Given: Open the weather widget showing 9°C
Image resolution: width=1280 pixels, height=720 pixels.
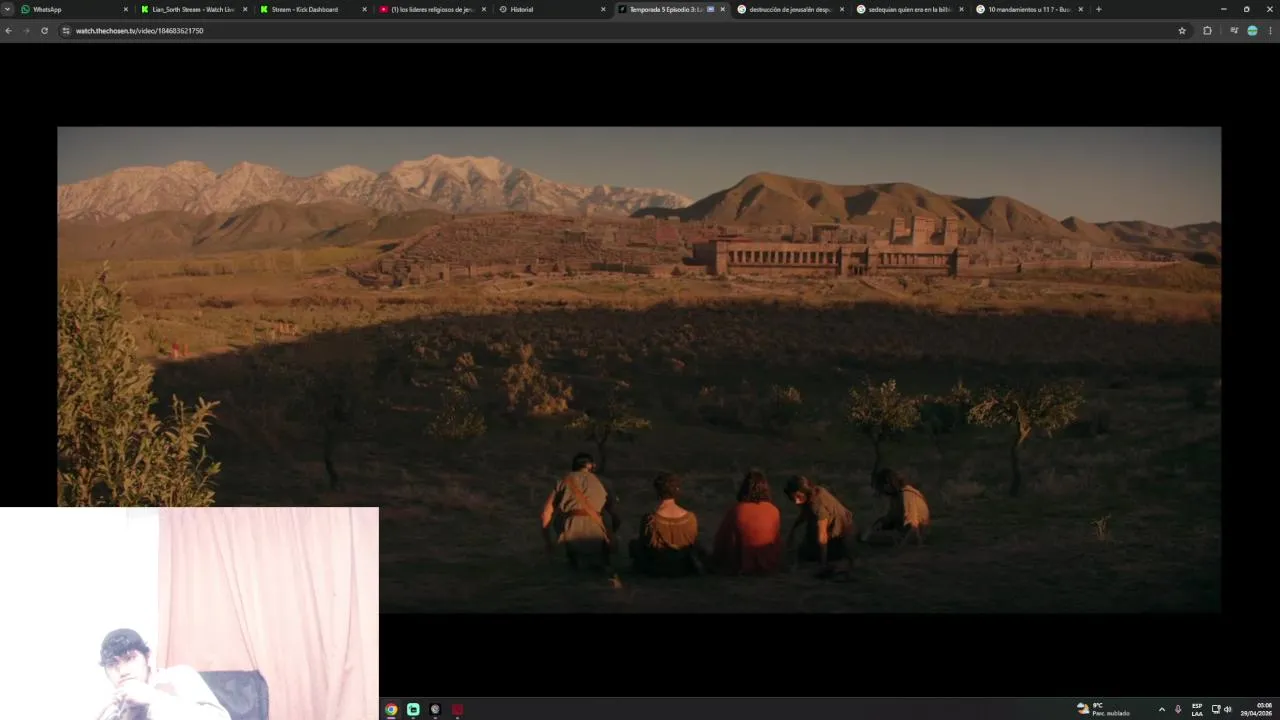Looking at the screenshot, I should pyautogui.click(x=1103, y=709).
